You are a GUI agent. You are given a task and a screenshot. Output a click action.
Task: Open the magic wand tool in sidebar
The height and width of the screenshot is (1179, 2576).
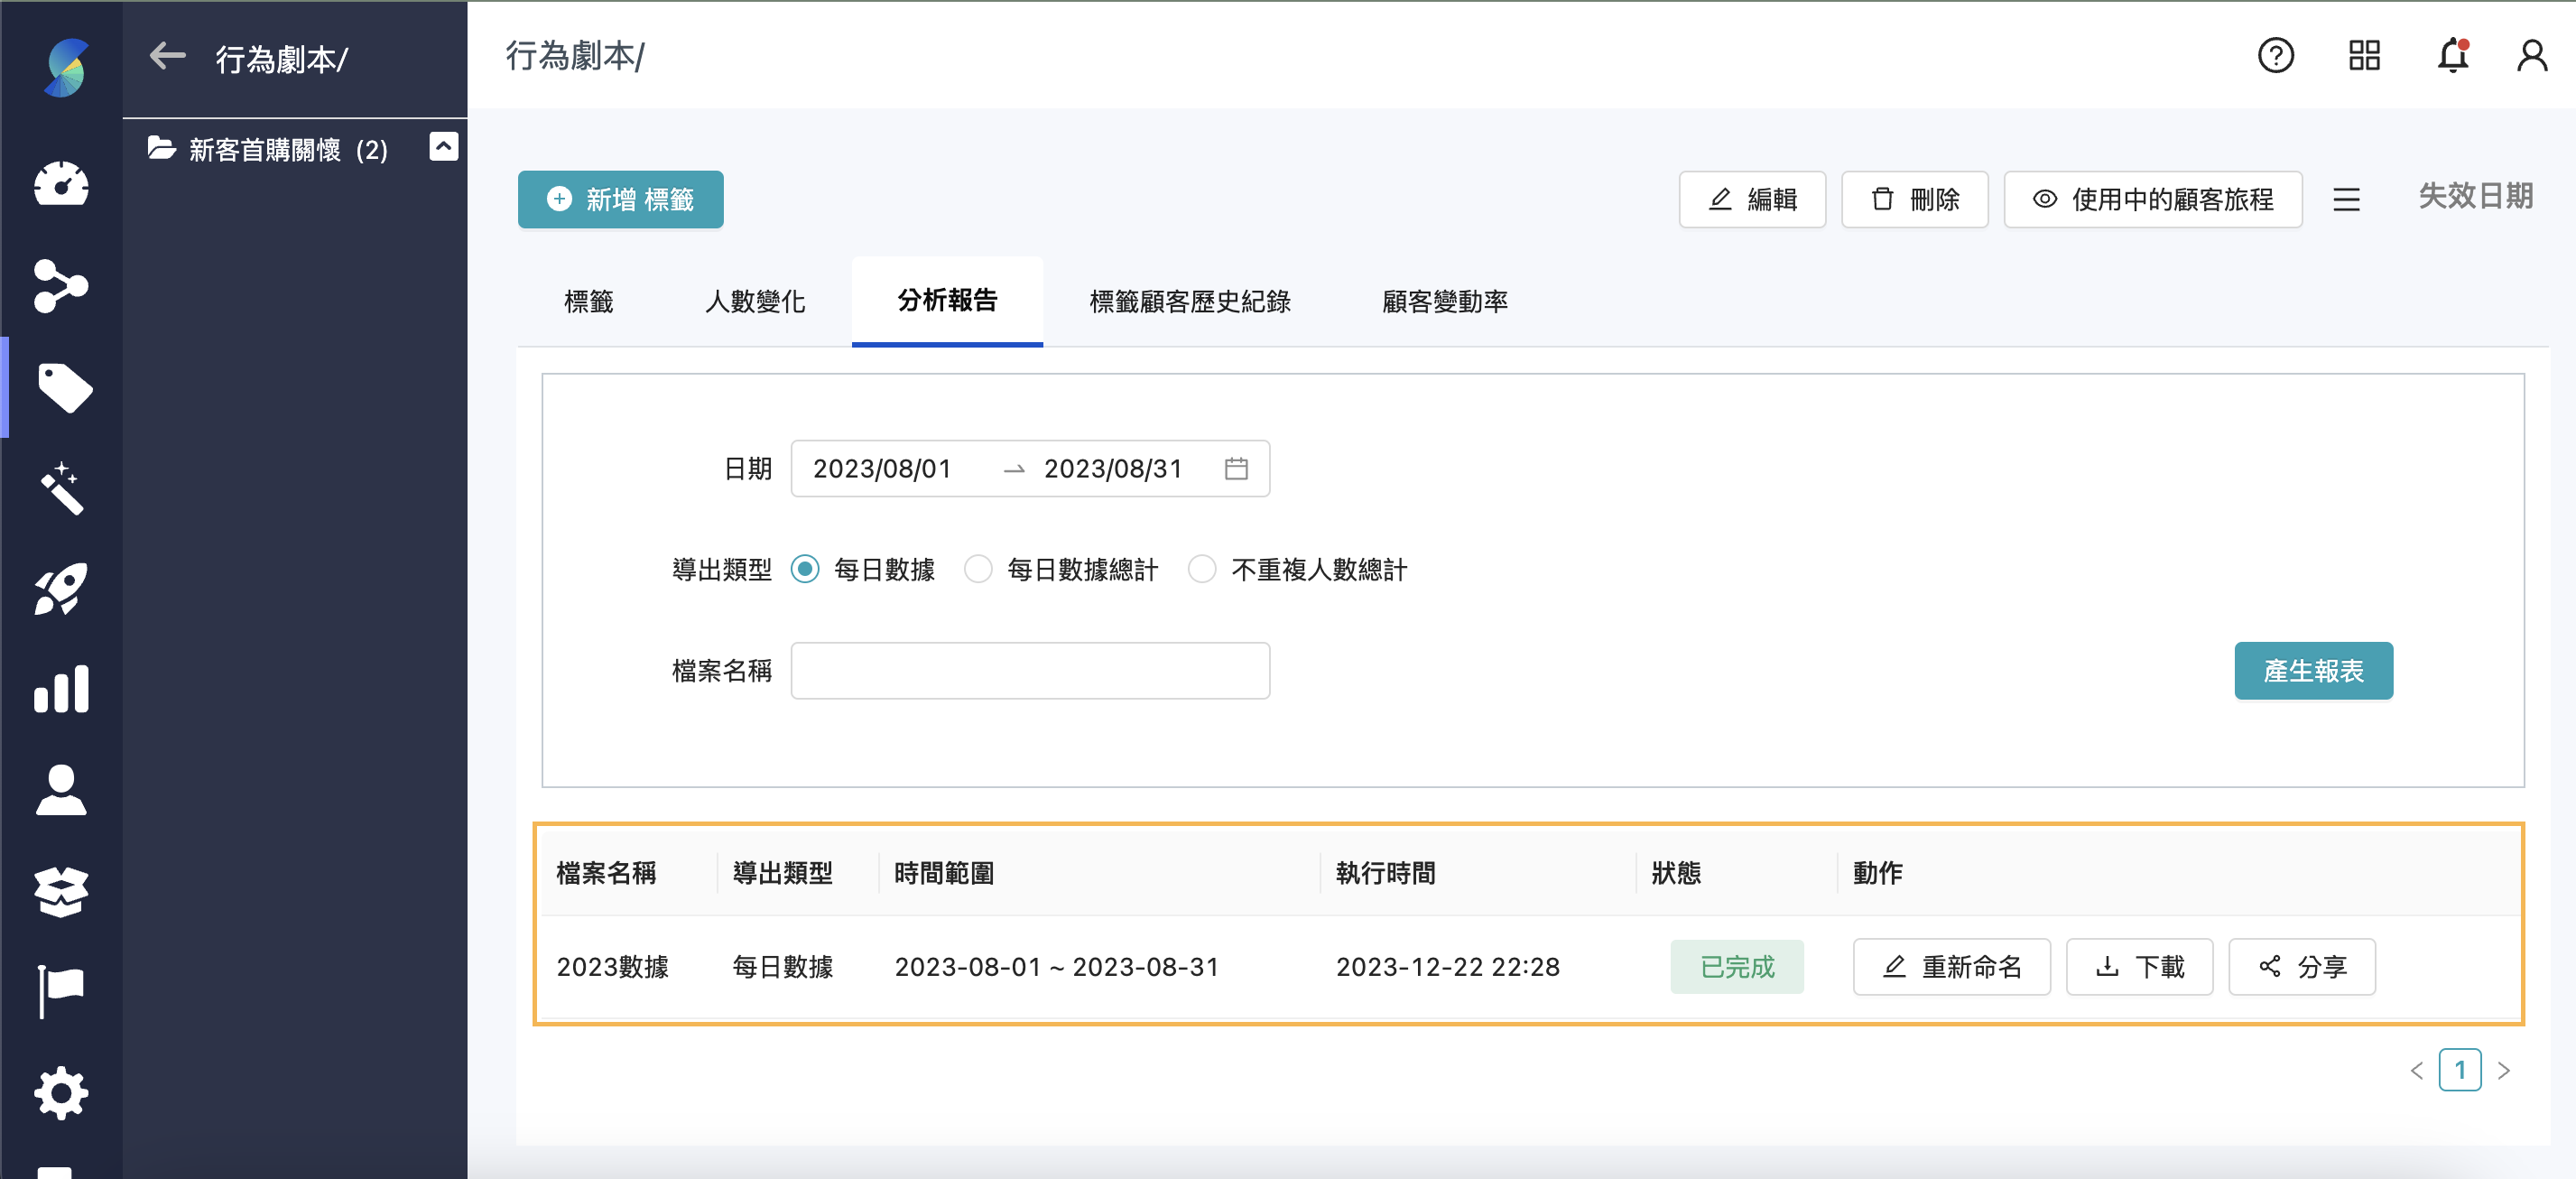61,489
